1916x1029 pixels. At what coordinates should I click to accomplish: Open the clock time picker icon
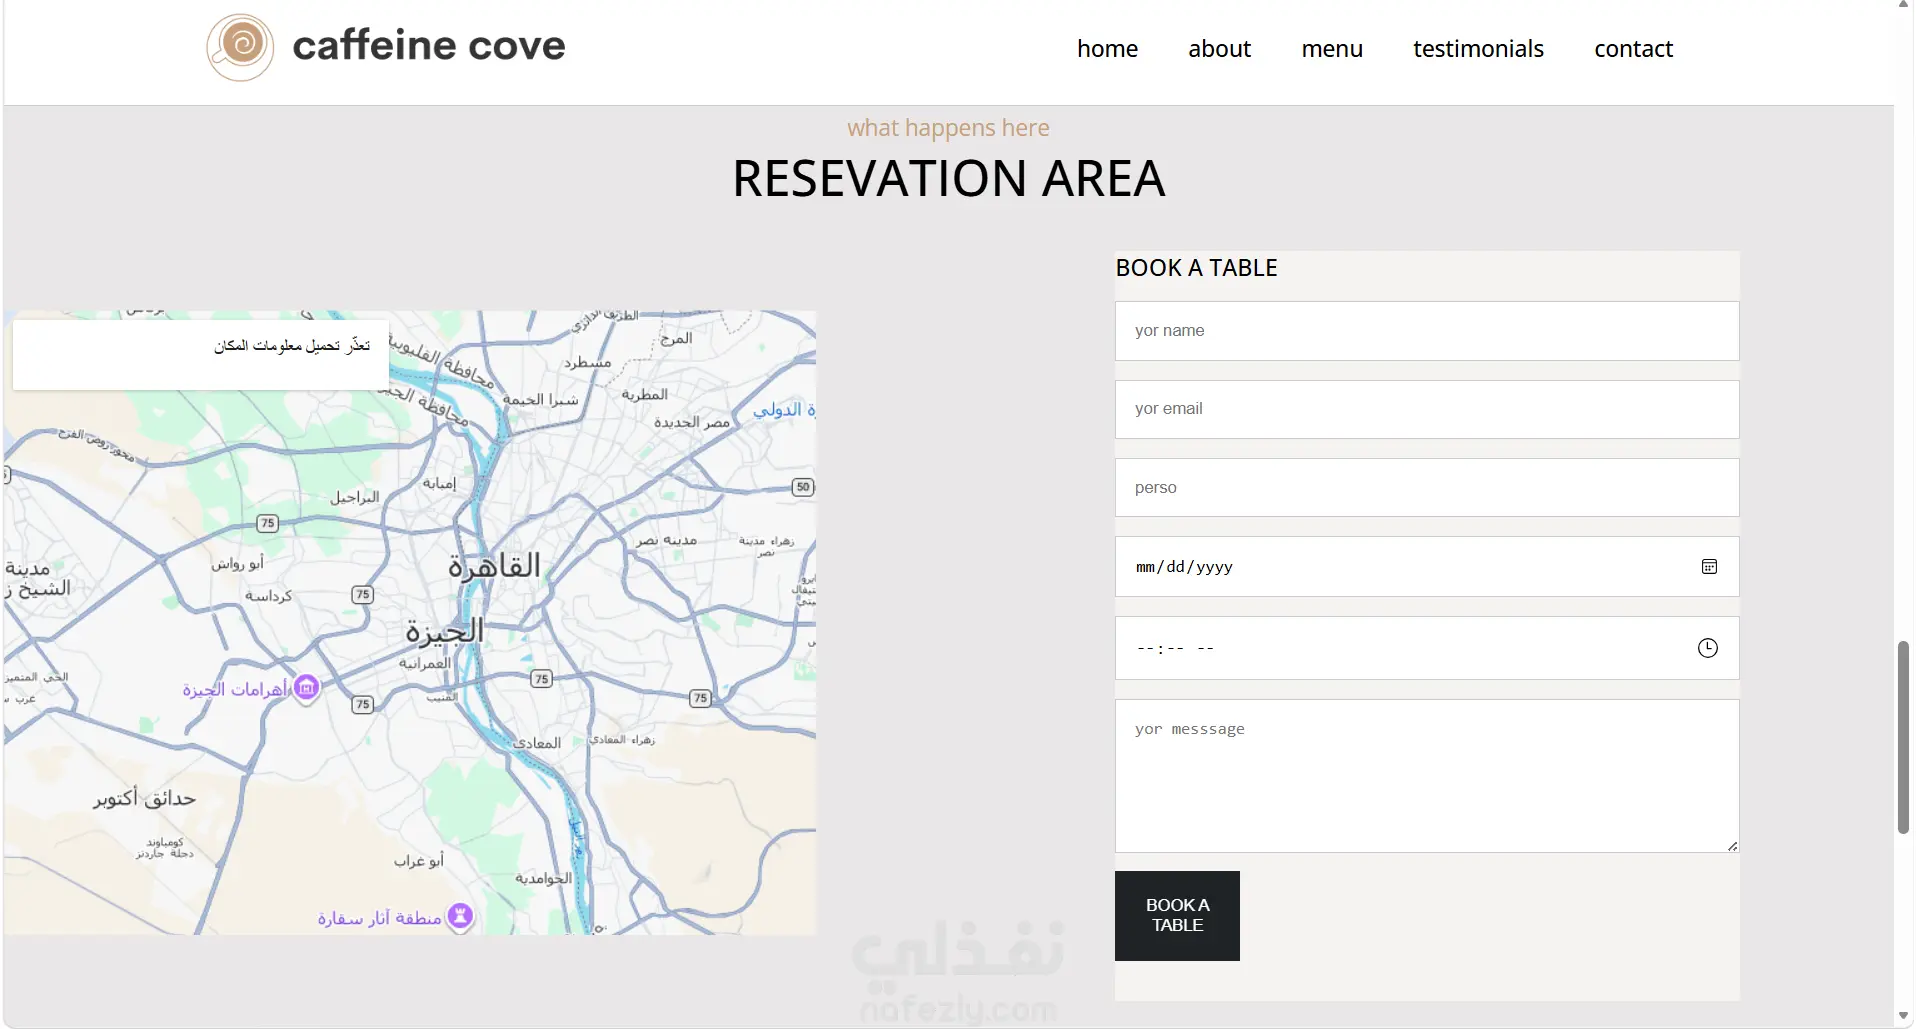[x=1708, y=648]
